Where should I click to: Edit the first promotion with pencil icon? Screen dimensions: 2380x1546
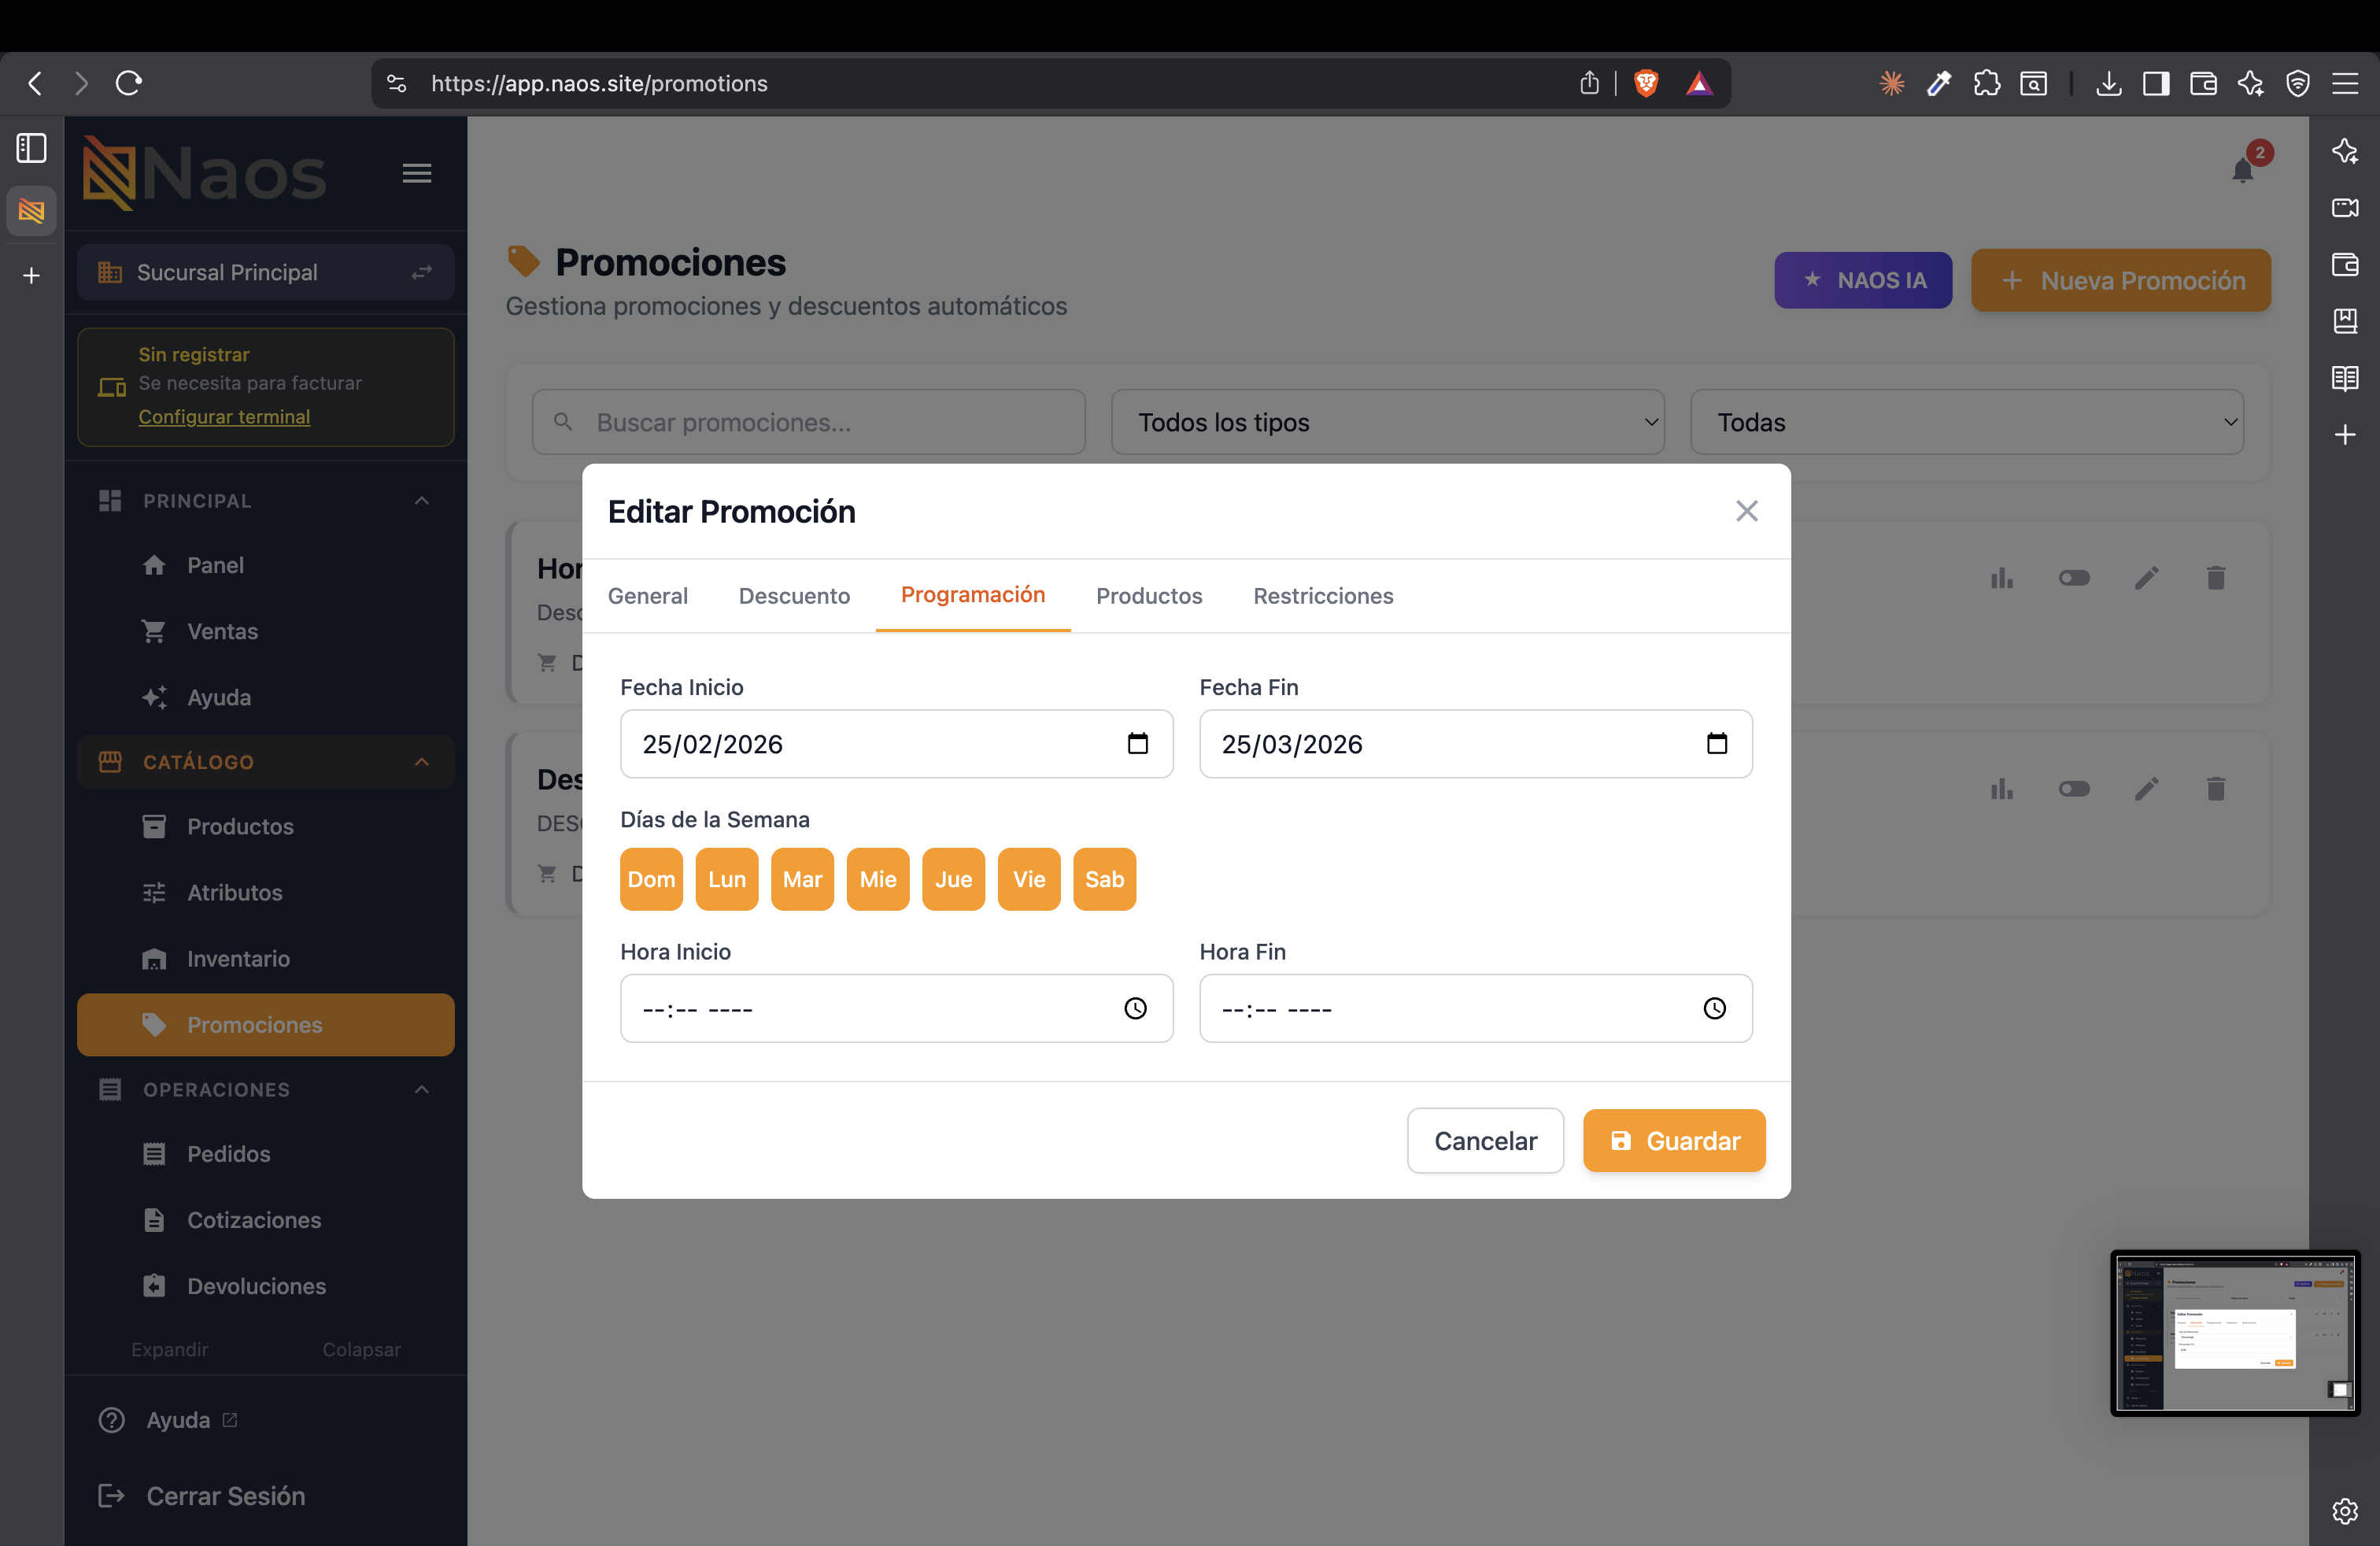2146,578
